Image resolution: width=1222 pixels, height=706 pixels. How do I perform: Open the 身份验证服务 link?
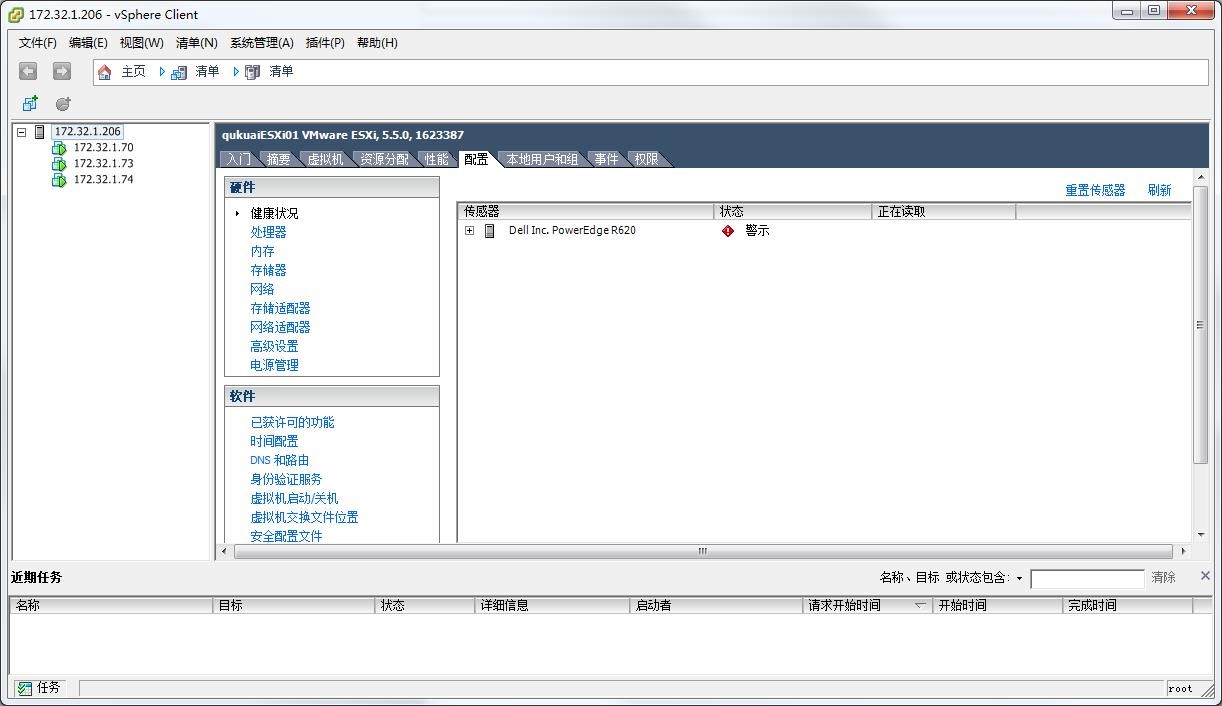[x=286, y=479]
